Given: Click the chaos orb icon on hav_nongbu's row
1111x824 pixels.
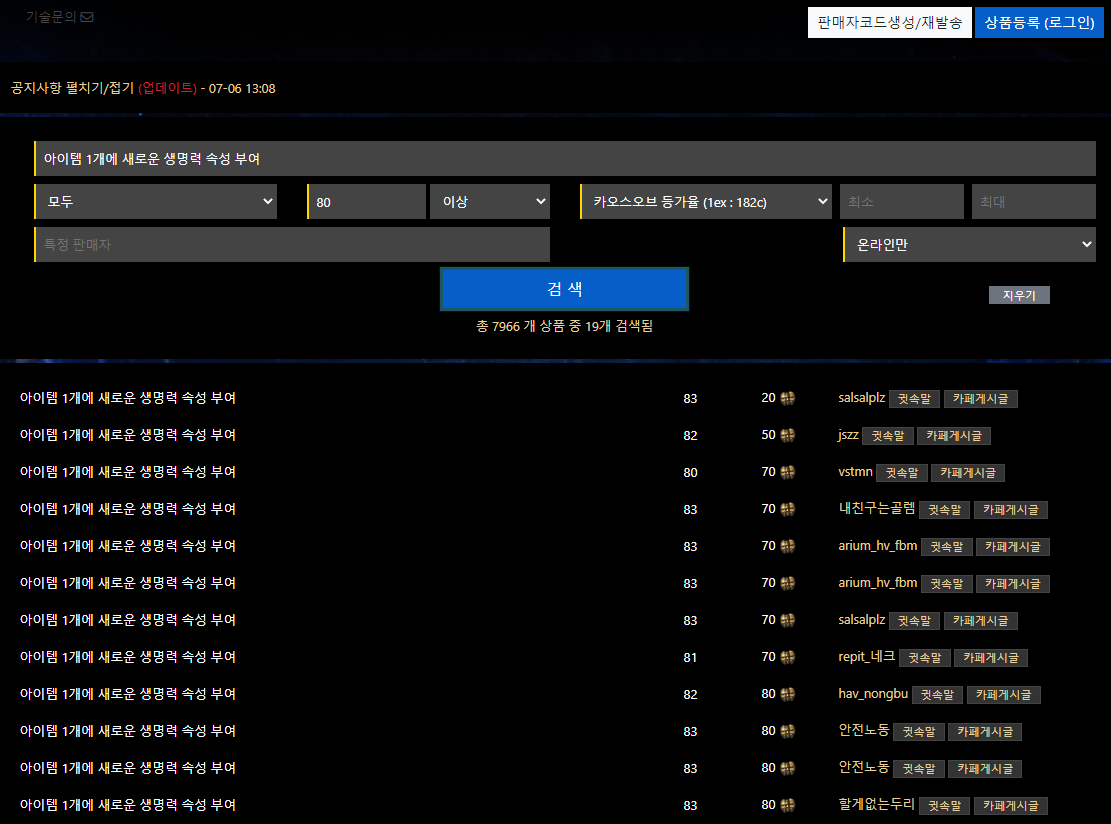Looking at the screenshot, I should (787, 694).
